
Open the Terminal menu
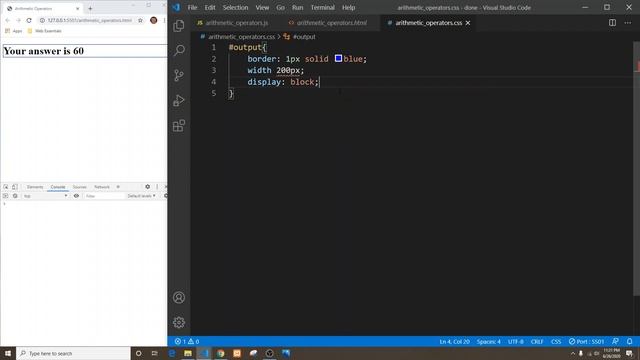coord(322,7)
